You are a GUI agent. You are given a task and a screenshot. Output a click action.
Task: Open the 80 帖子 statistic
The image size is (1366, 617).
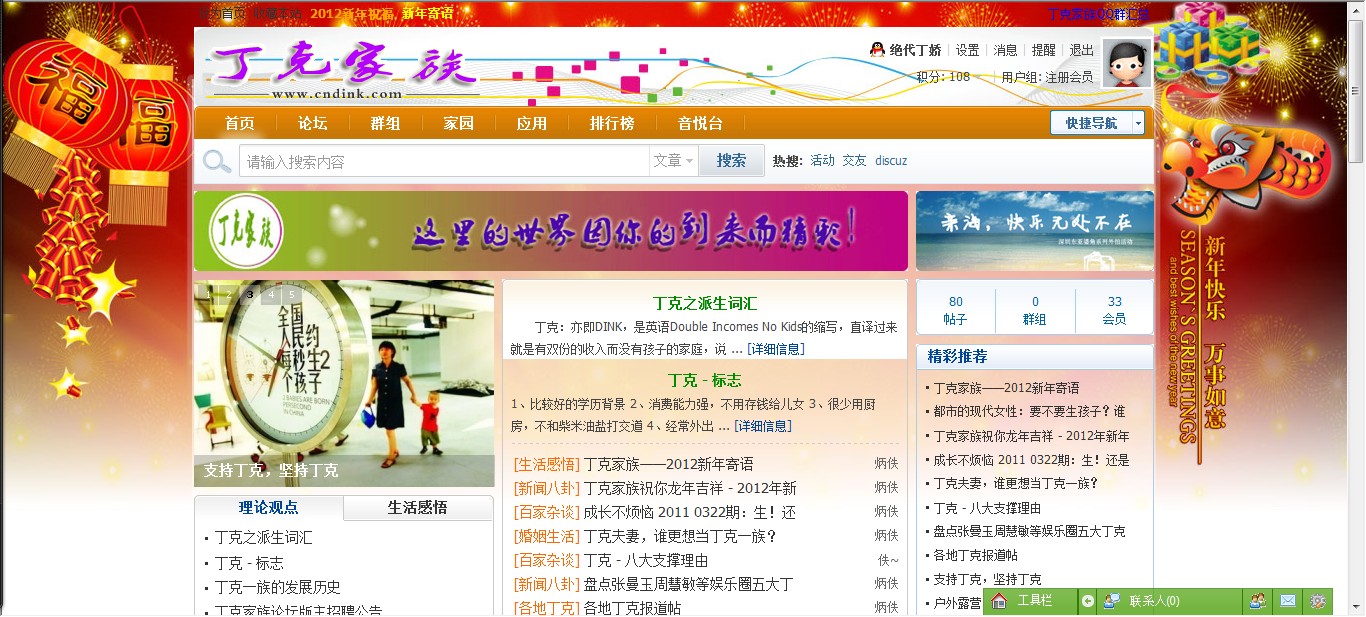tap(955, 310)
